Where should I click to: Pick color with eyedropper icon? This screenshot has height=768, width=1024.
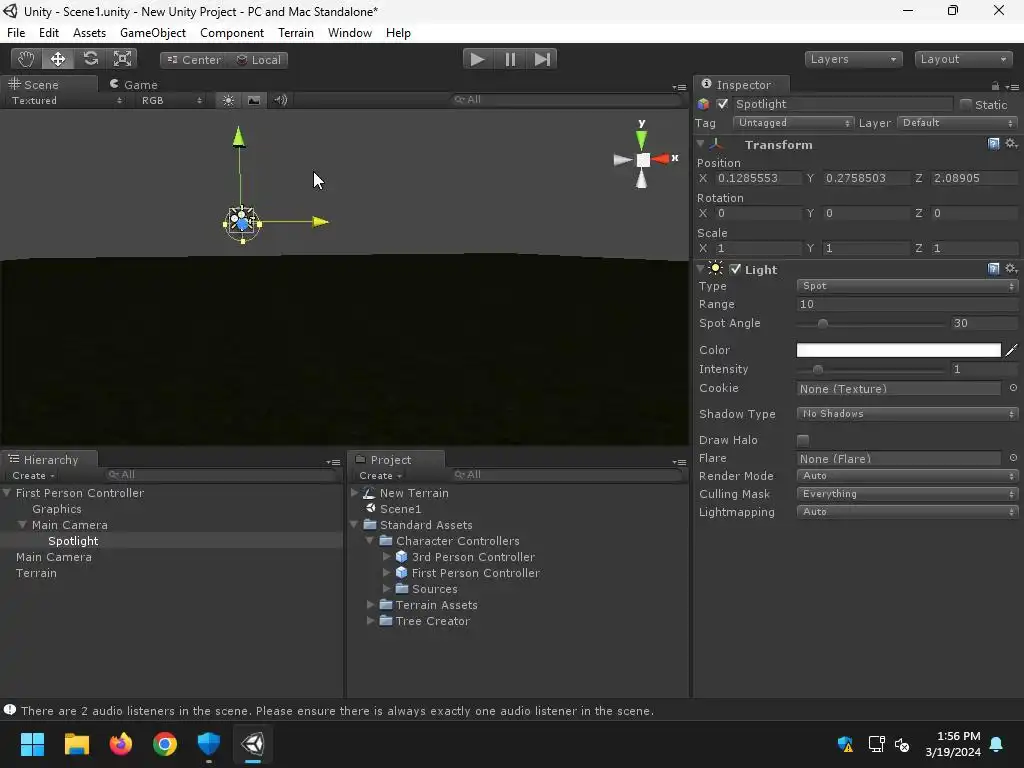pos(1011,350)
